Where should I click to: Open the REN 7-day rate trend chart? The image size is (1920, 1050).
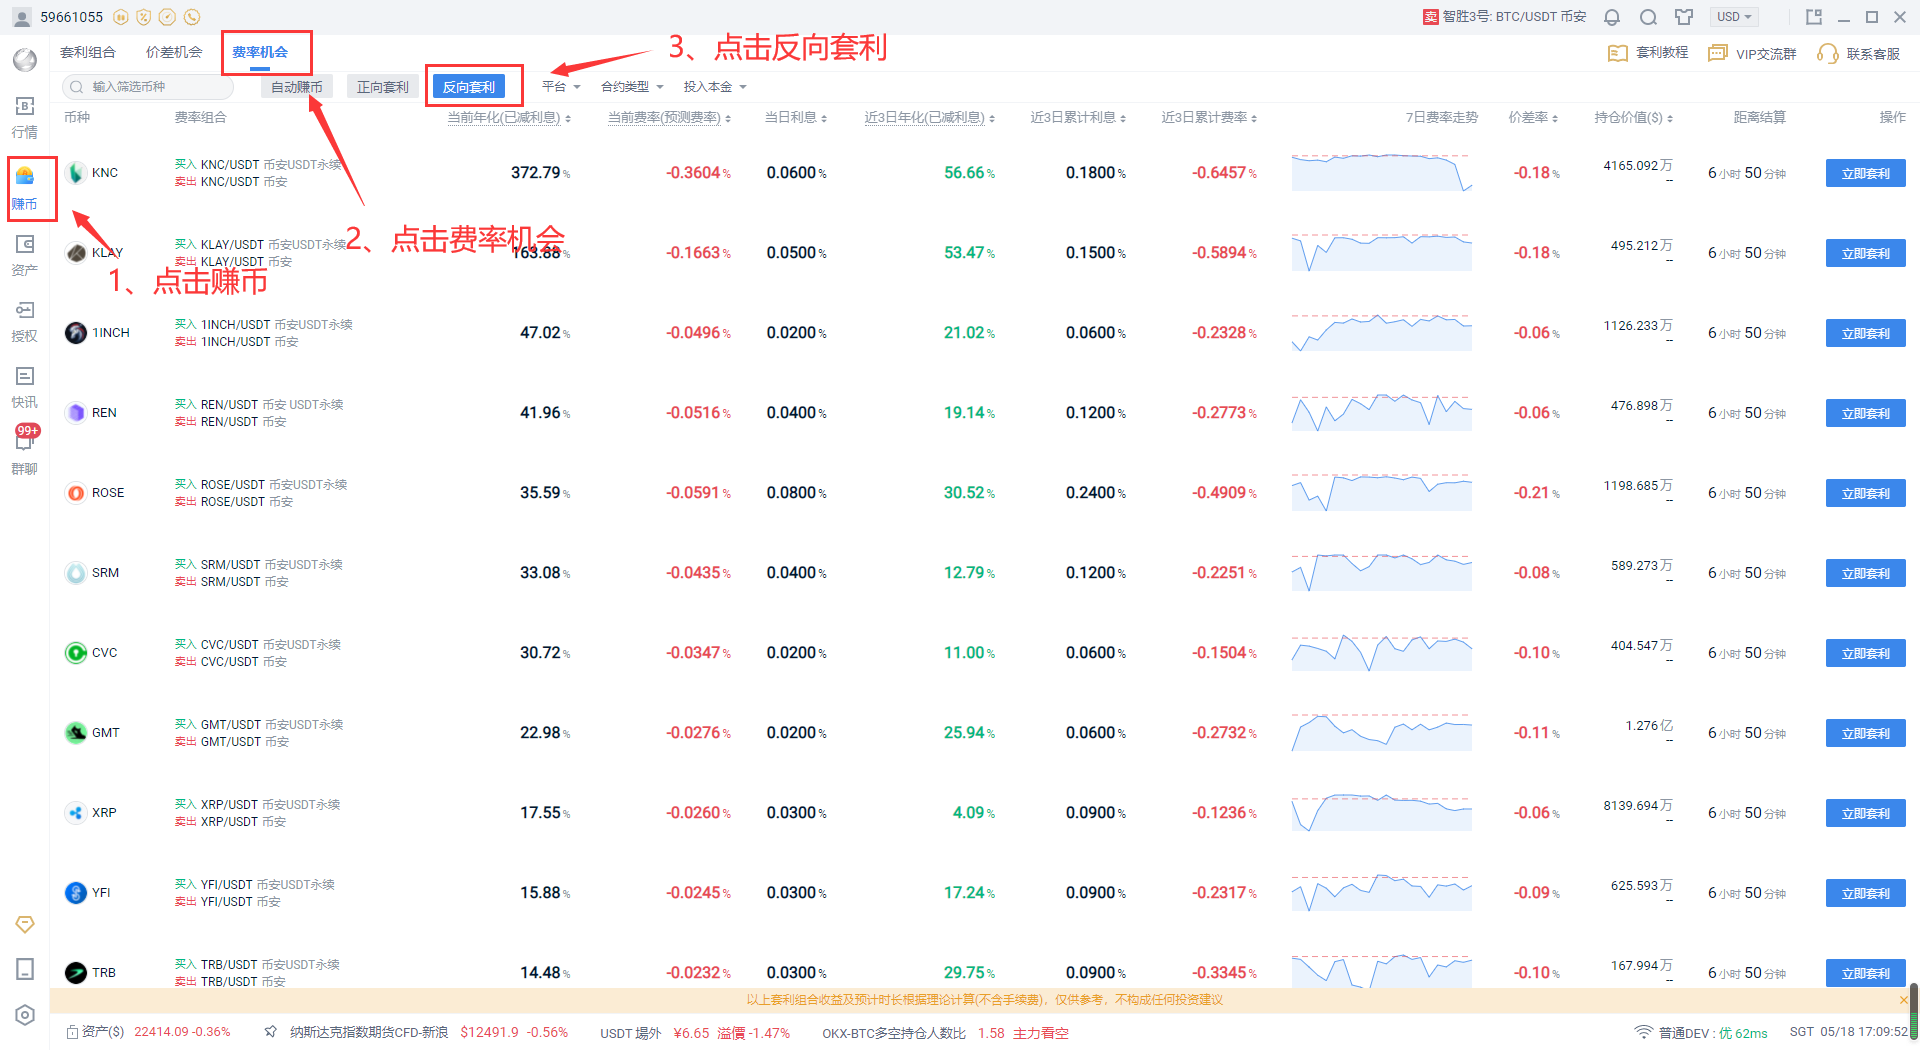pyautogui.click(x=1381, y=413)
